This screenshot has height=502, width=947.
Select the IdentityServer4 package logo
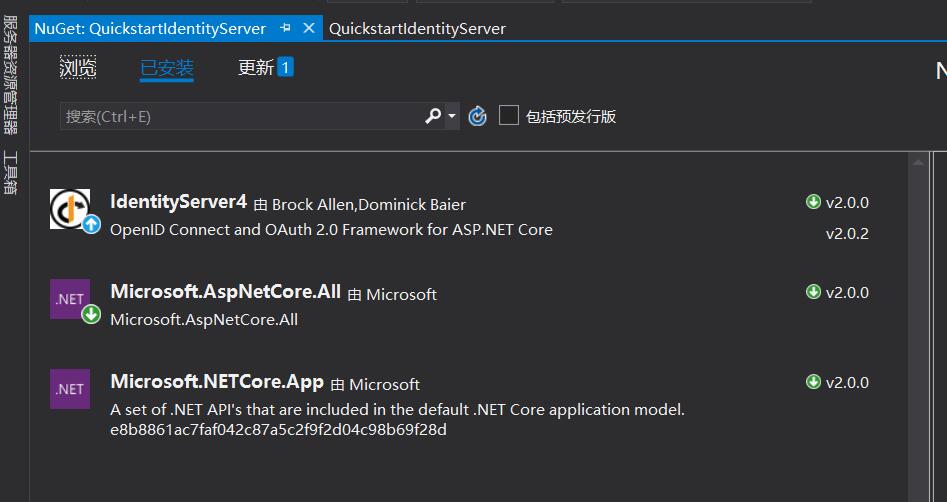[70, 209]
